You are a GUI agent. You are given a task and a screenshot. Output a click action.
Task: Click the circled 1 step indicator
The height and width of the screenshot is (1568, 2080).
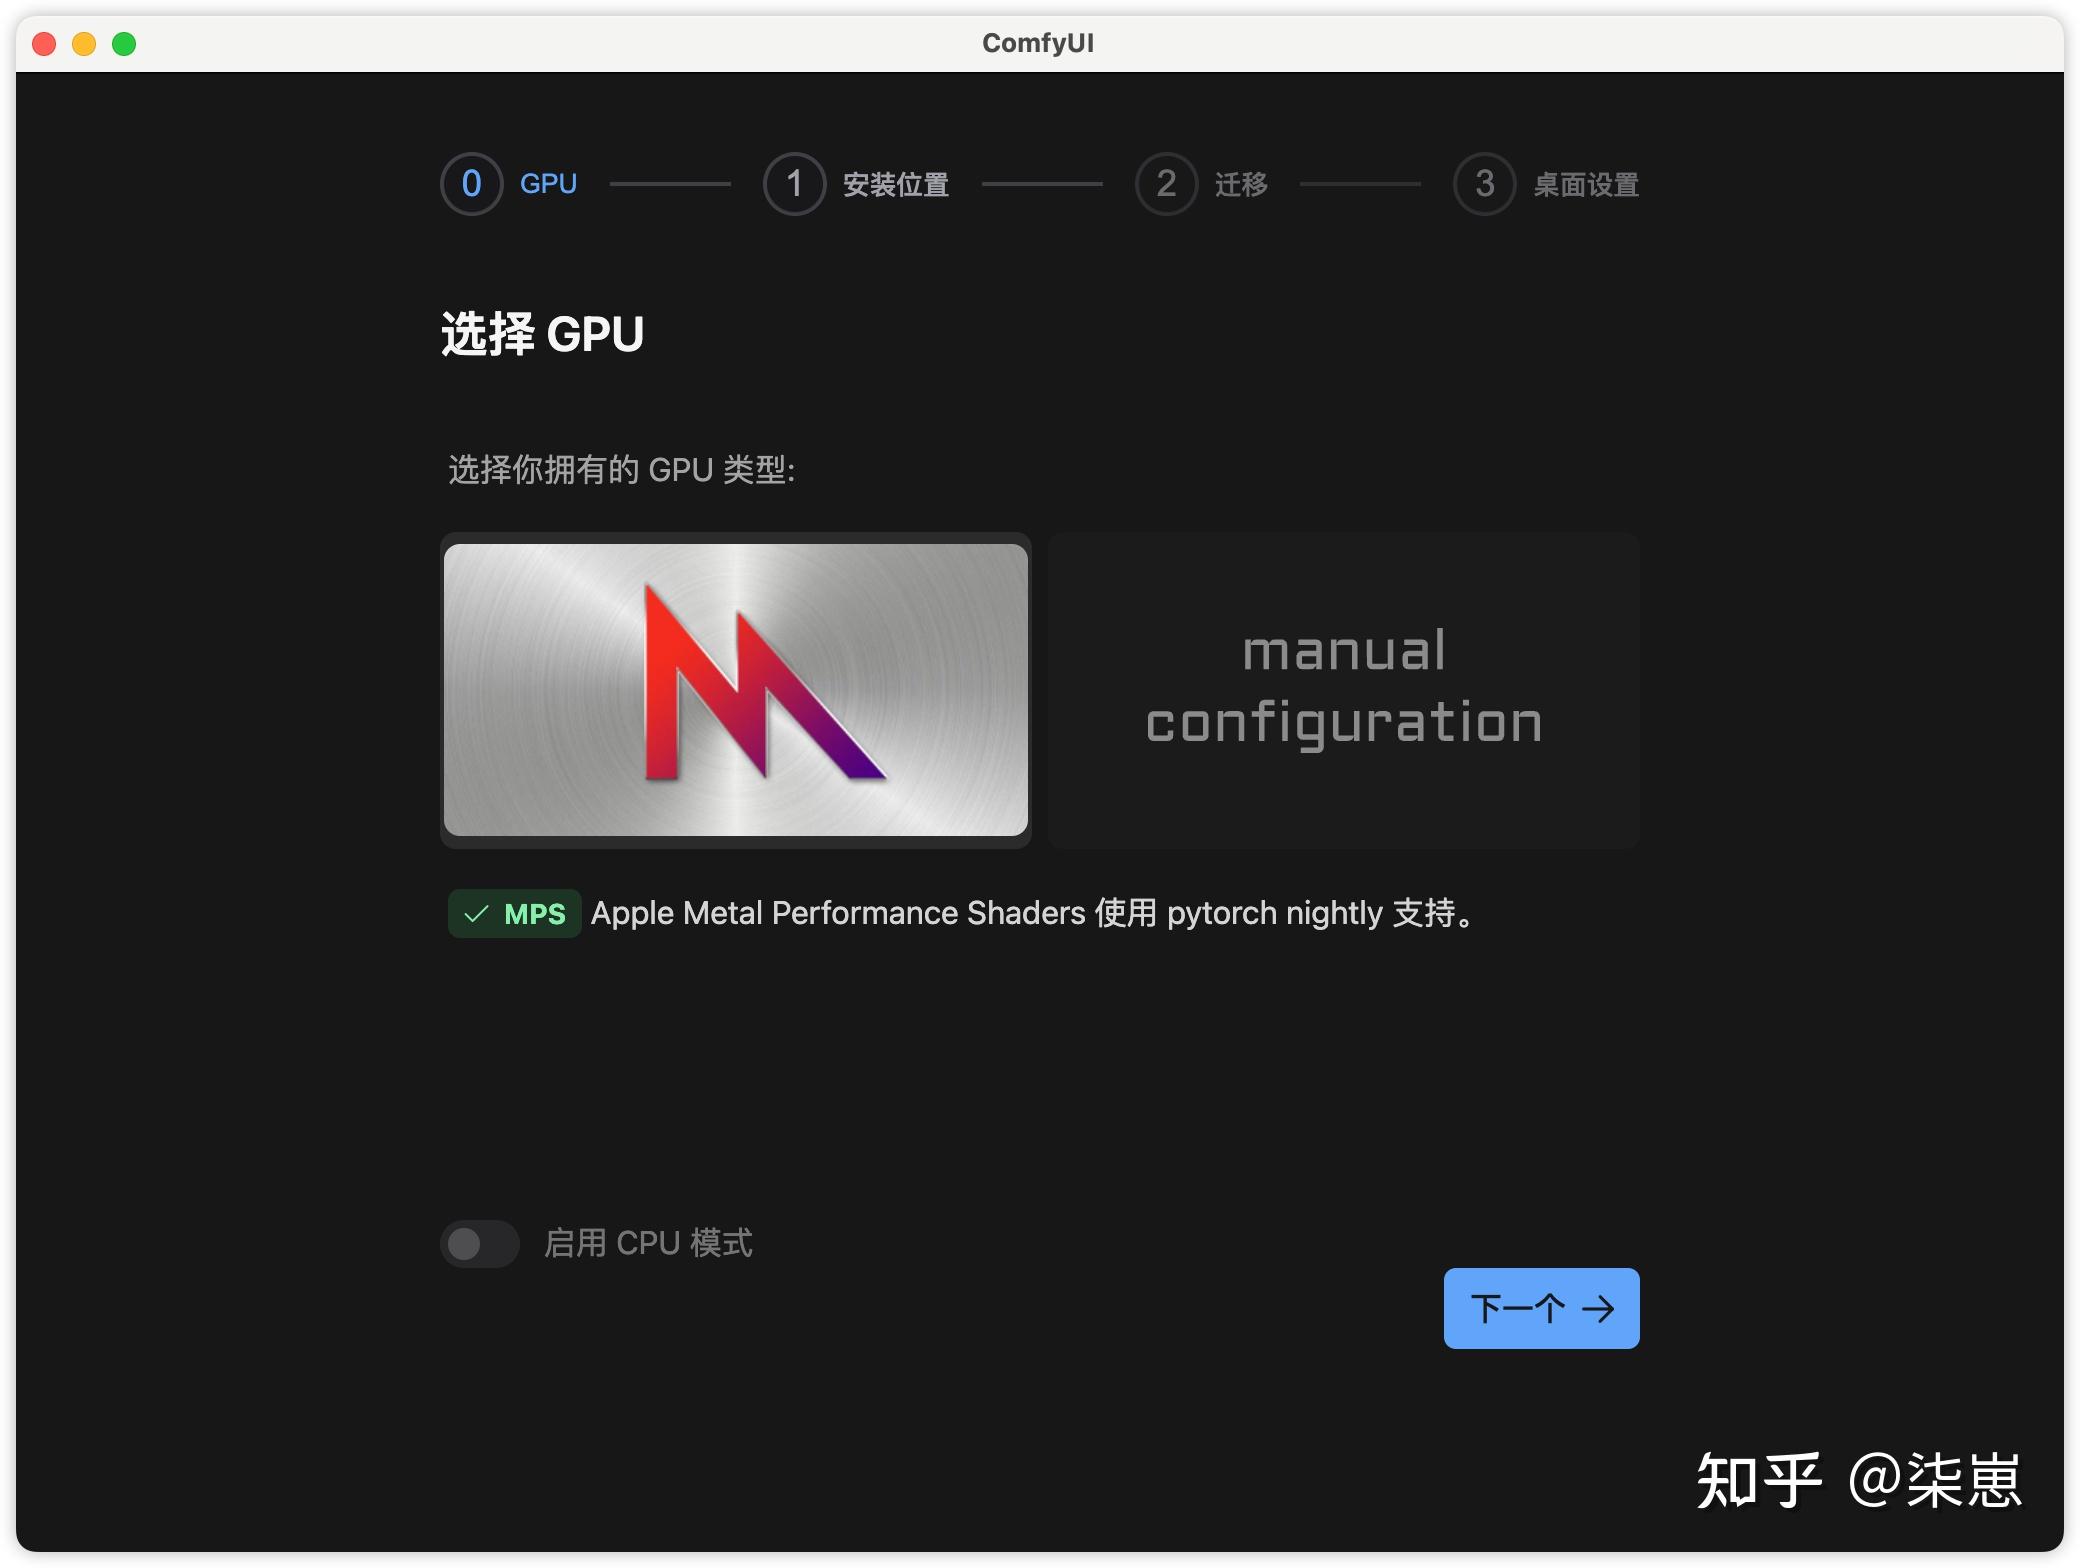coord(794,184)
